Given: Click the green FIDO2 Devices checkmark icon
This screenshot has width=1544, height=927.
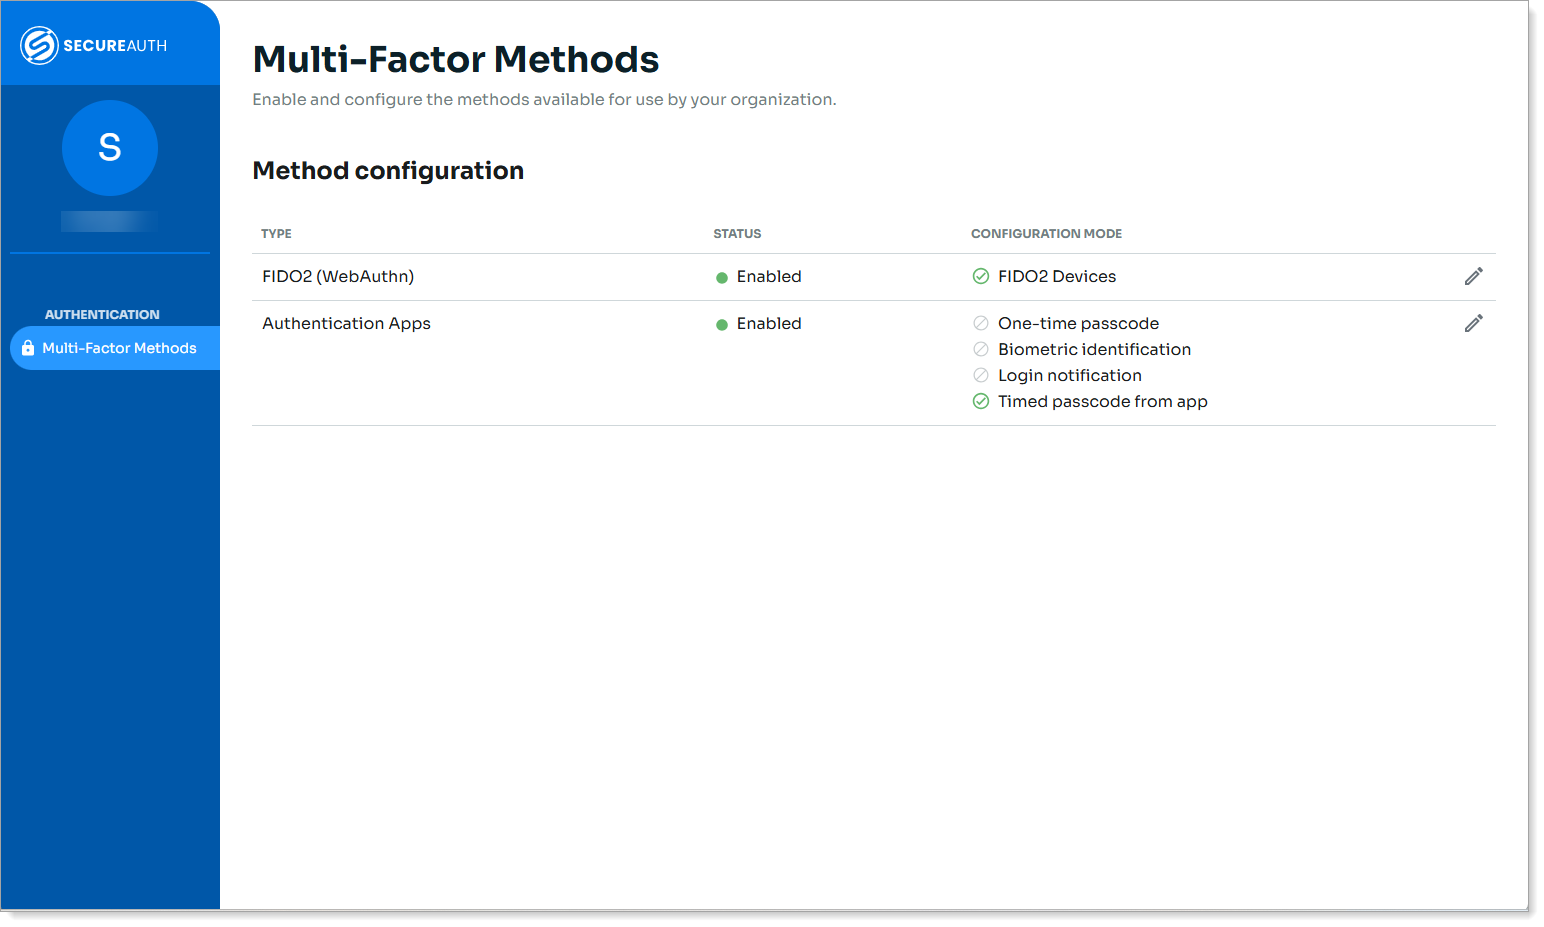Looking at the screenshot, I should pyautogui.click(x=981, y=277).
